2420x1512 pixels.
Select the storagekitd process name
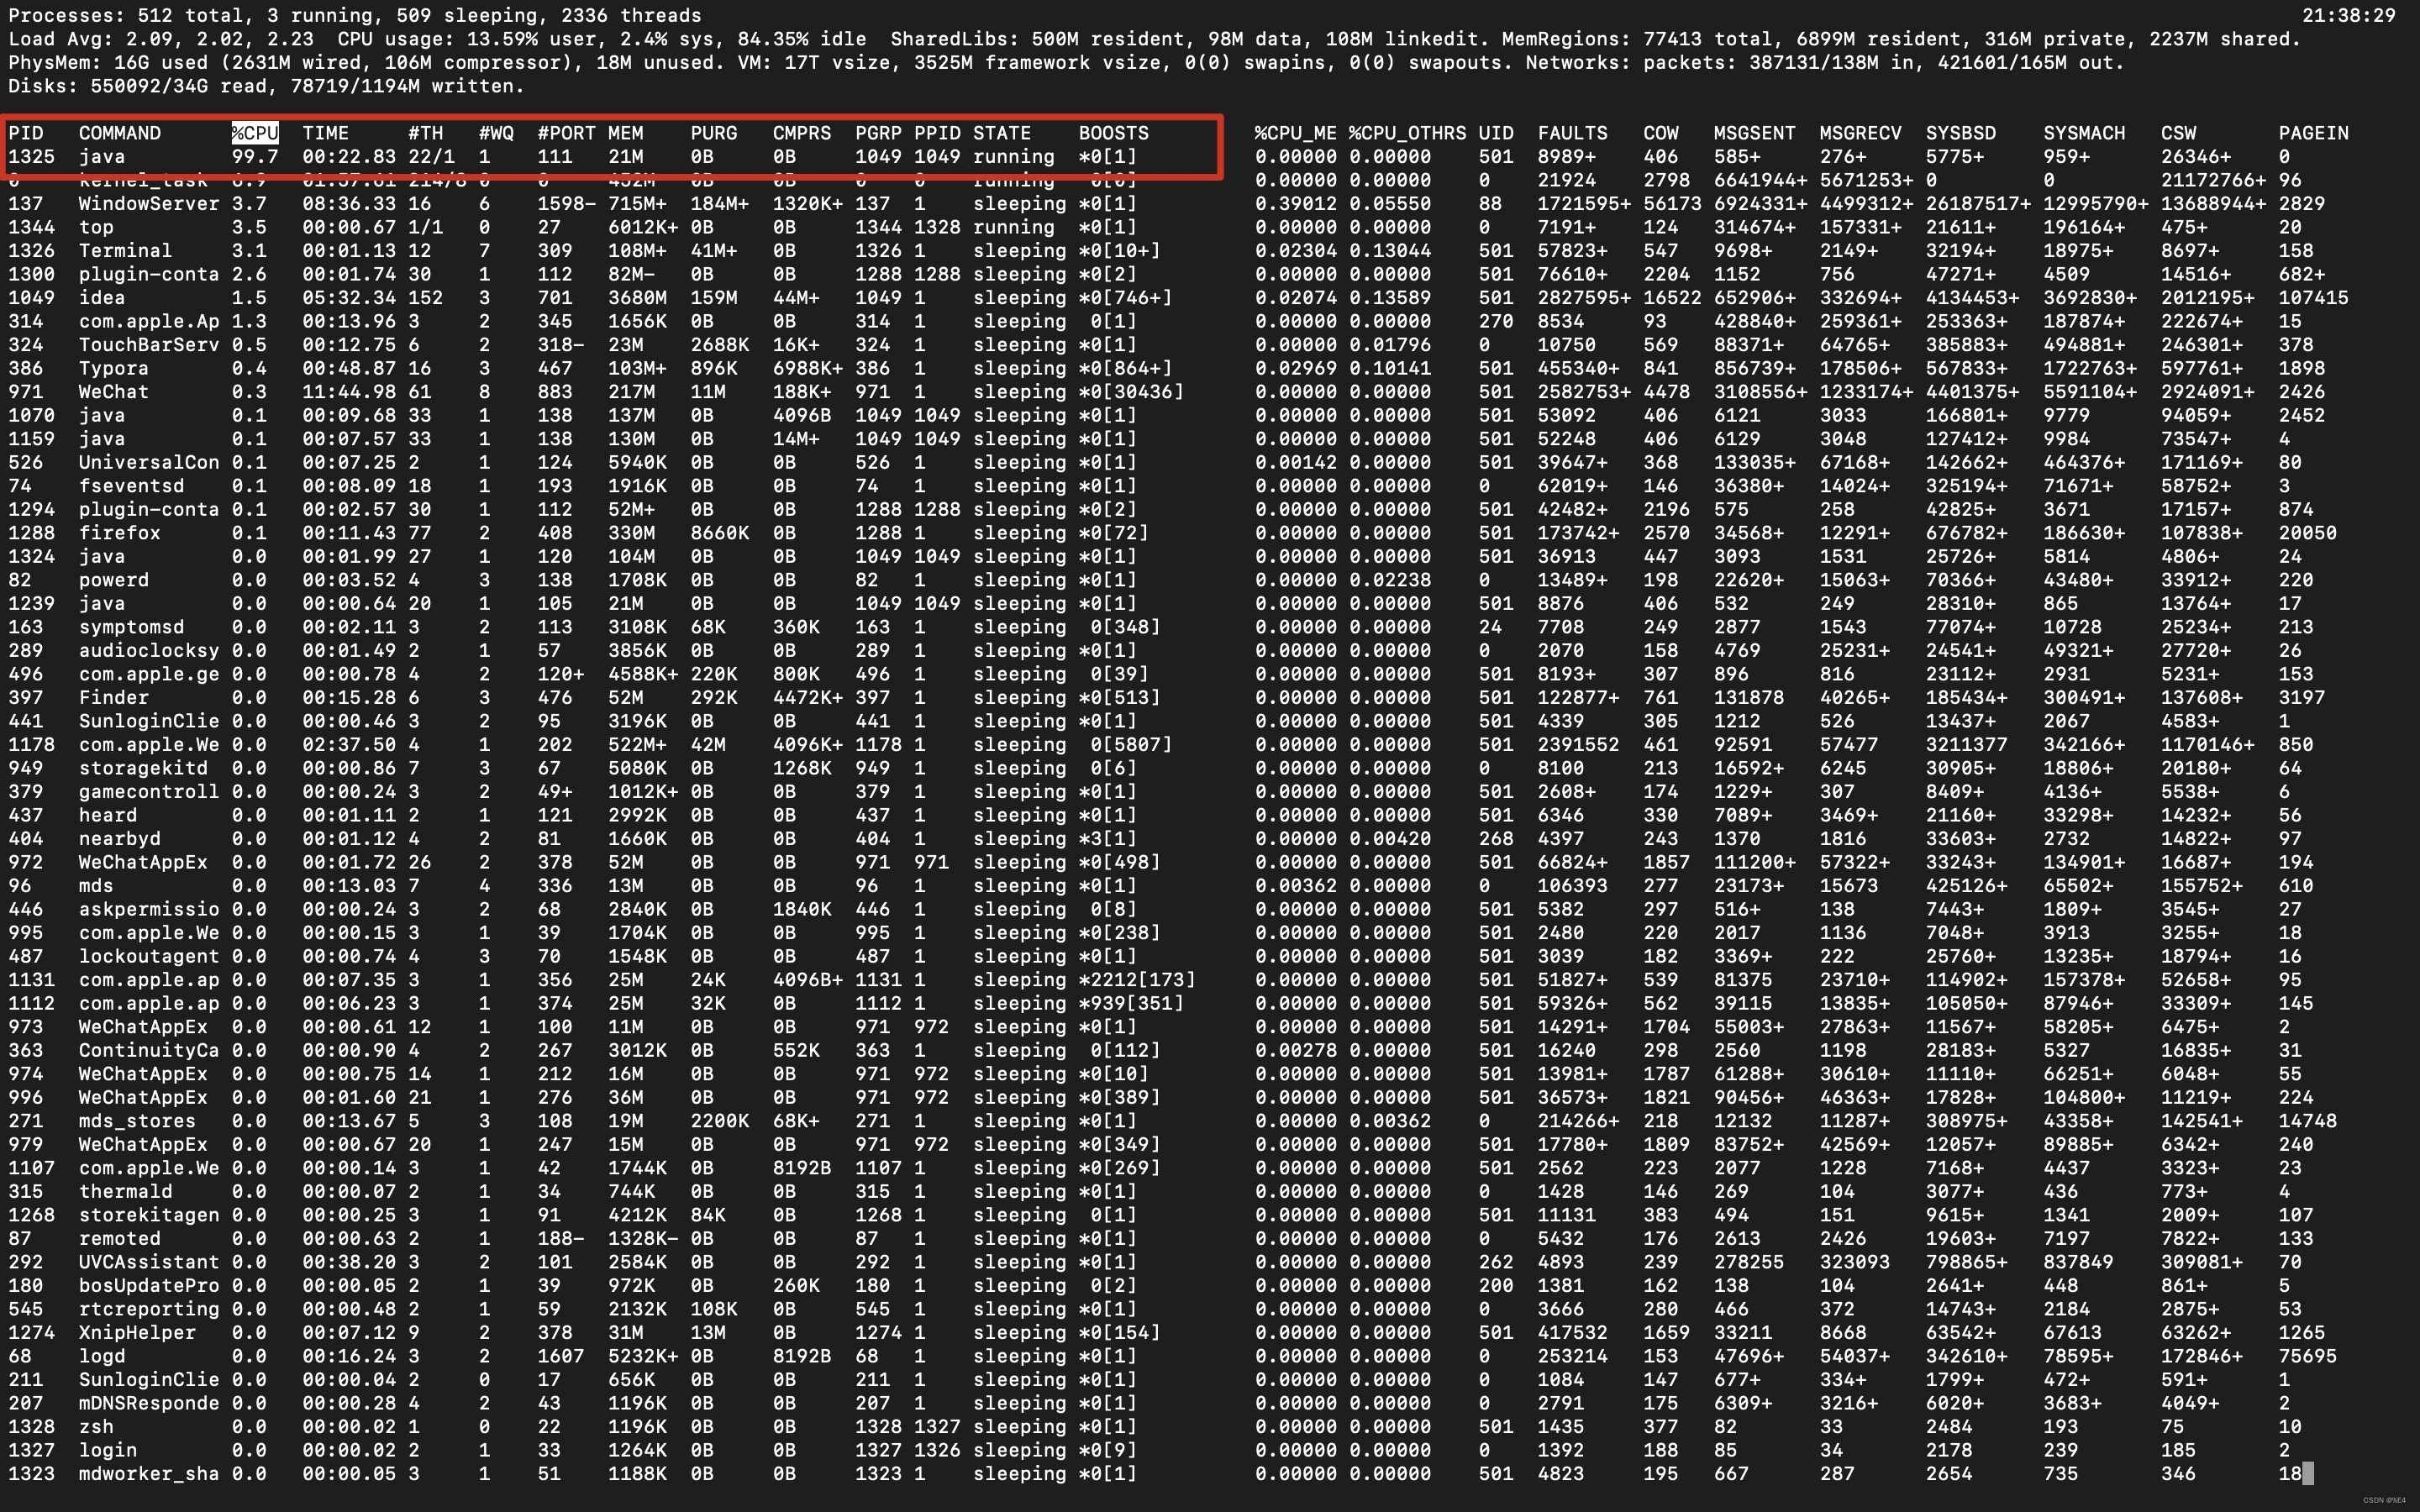click(x=143, y=768)
